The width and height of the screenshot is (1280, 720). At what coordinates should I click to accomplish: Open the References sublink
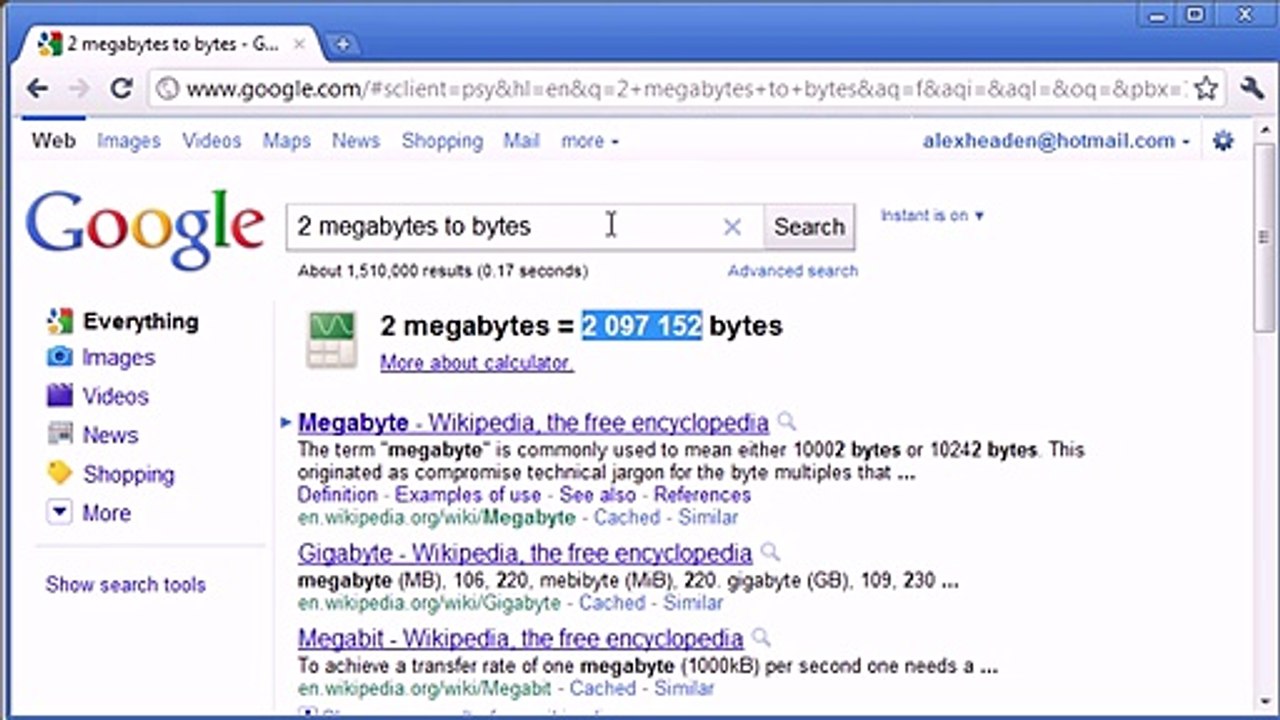point(702,495)
